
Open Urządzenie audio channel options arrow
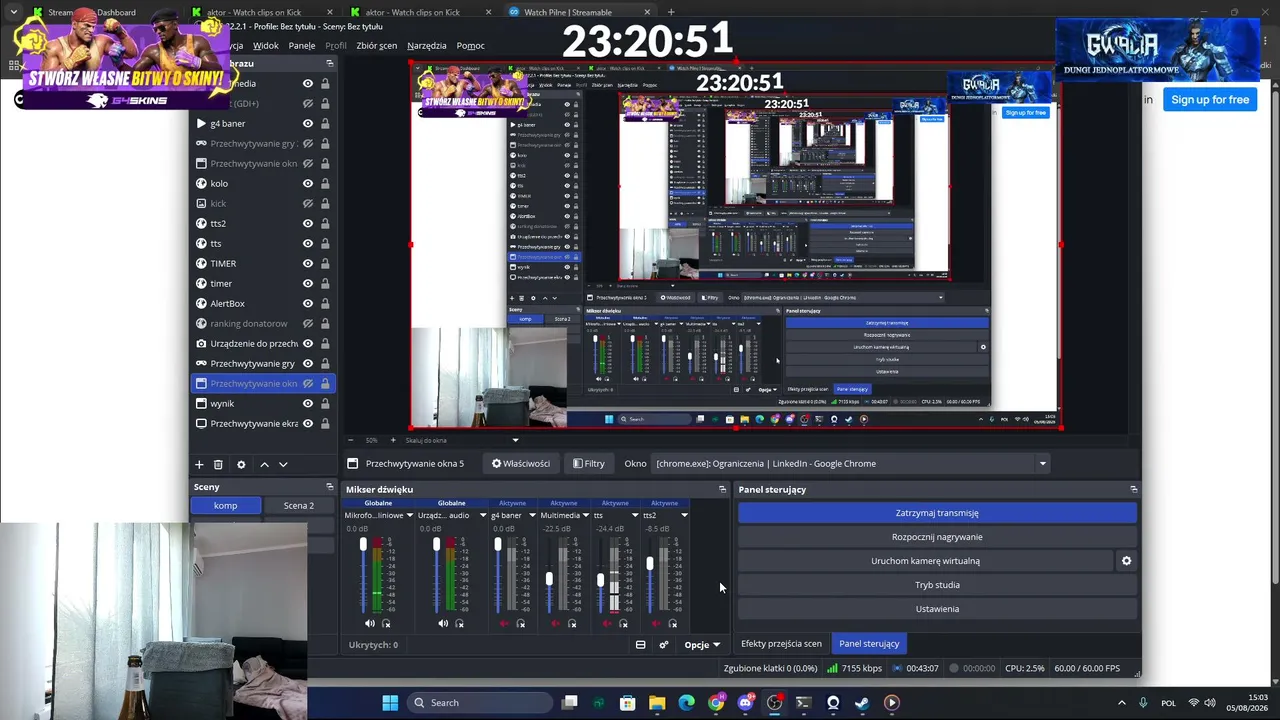pos(483,516)
